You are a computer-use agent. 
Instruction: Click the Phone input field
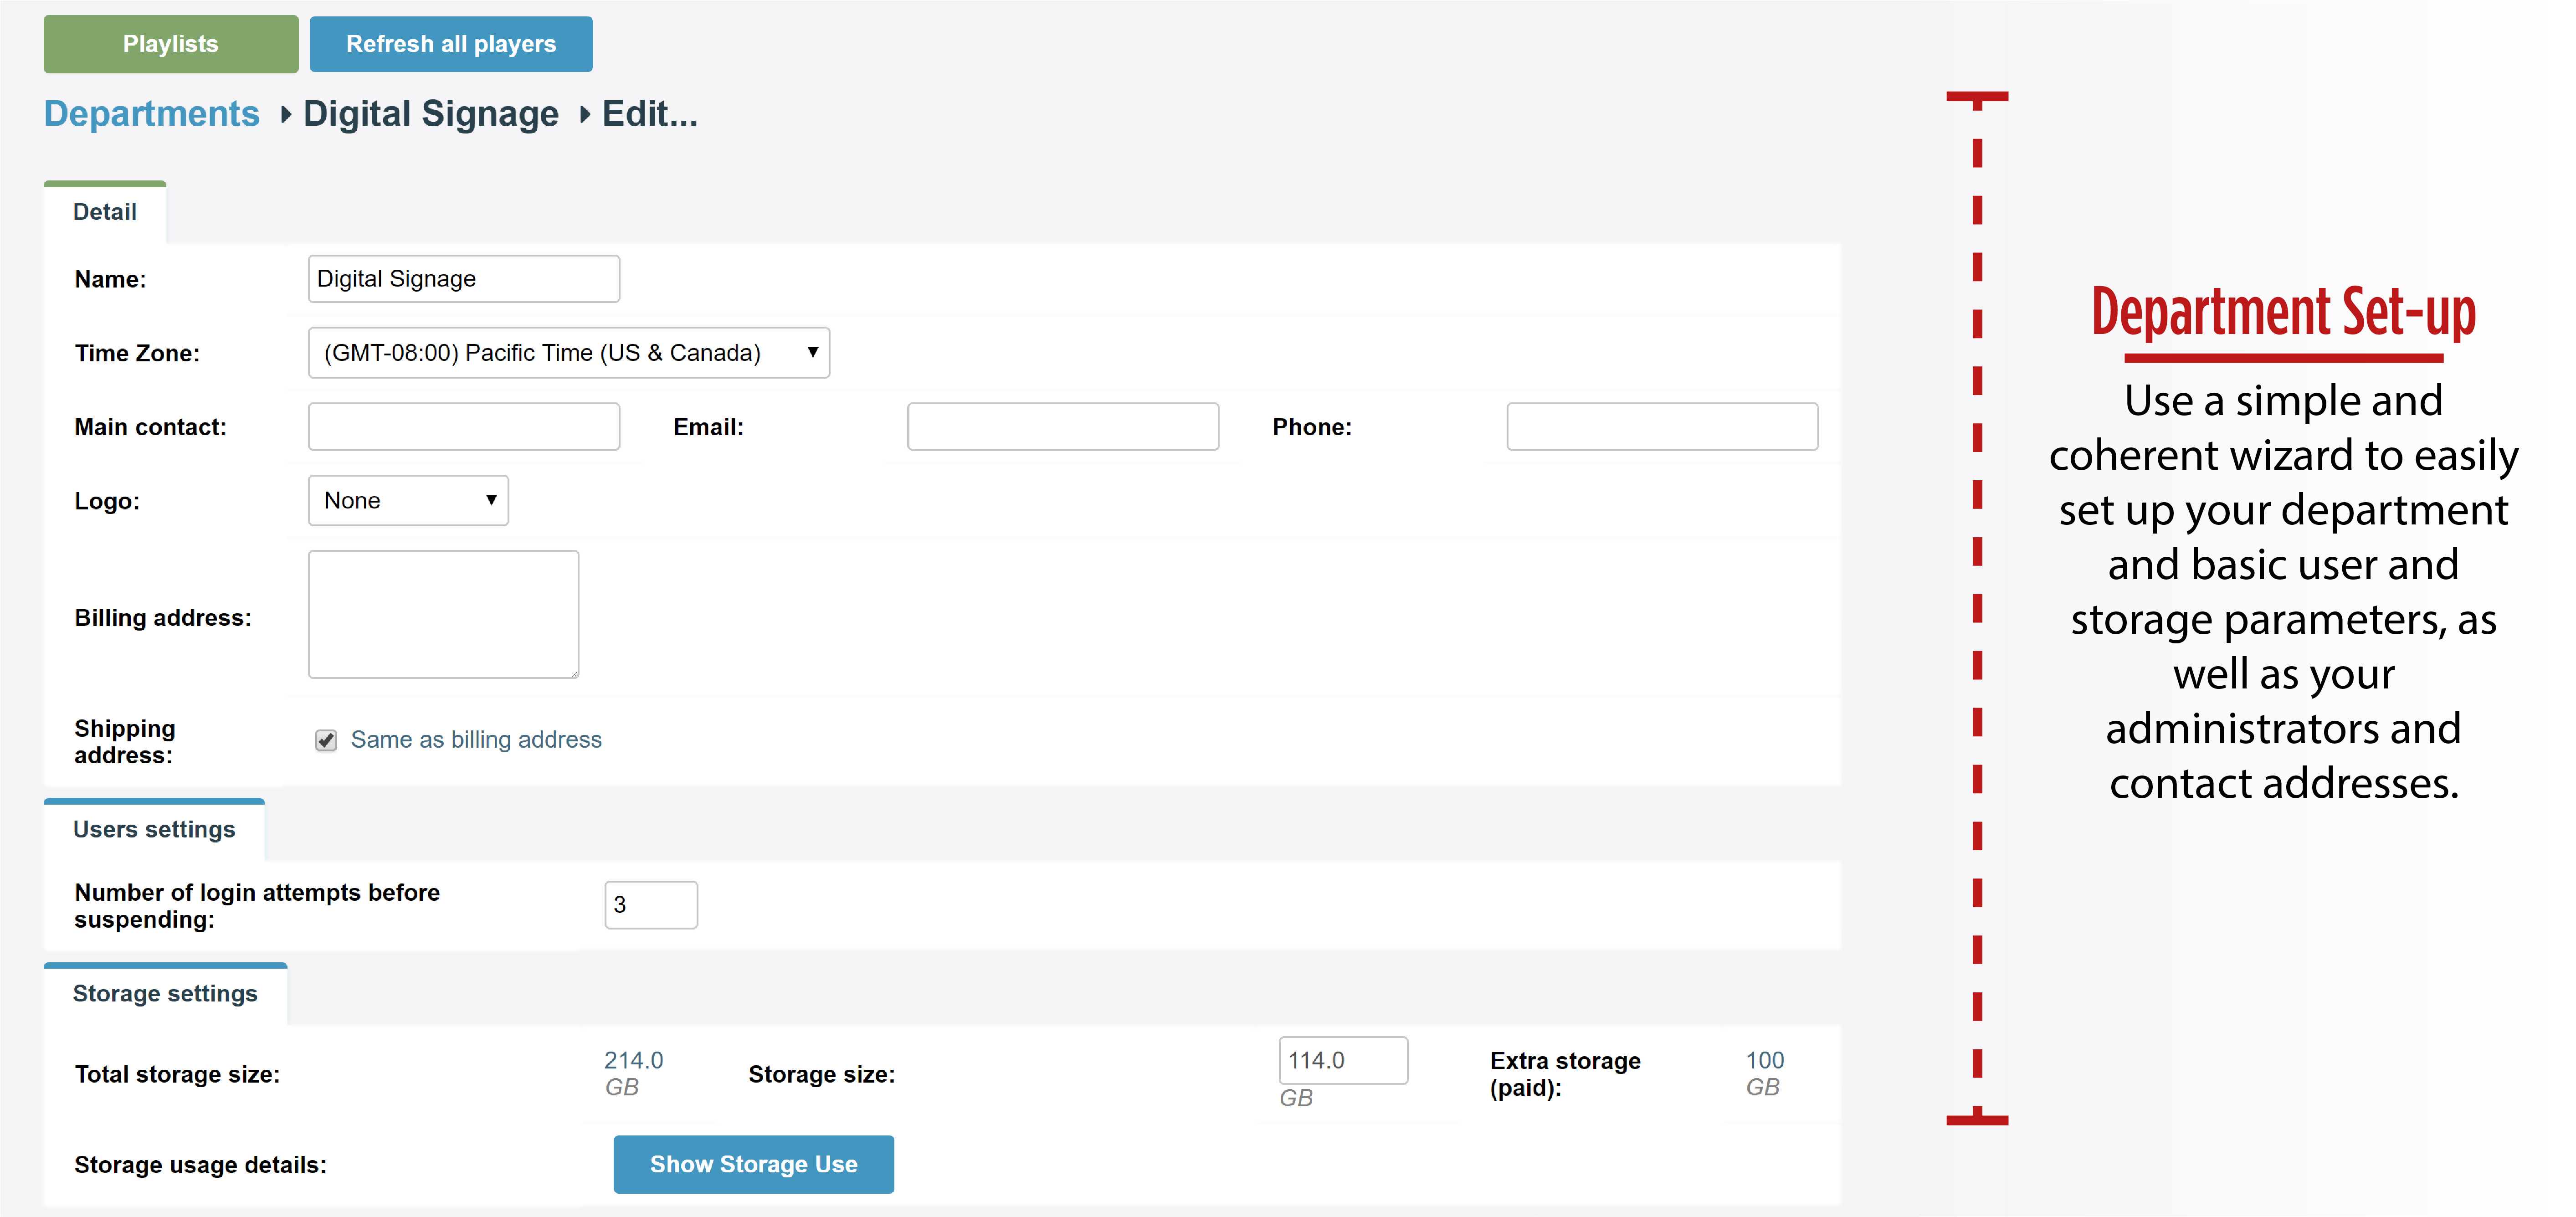[x=1662, y=427]
